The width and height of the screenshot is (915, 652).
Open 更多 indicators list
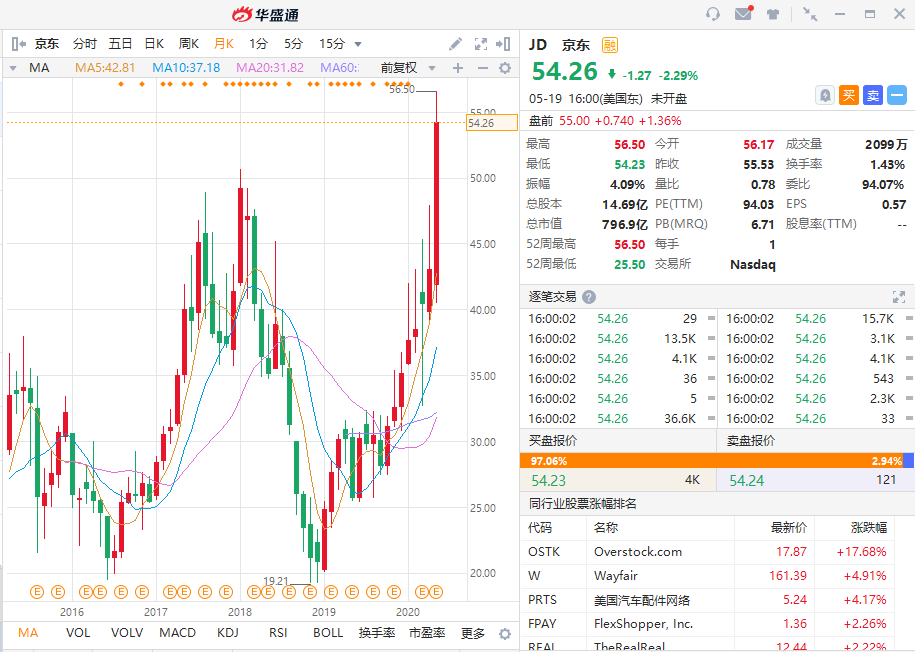click(x=473, y=633)
